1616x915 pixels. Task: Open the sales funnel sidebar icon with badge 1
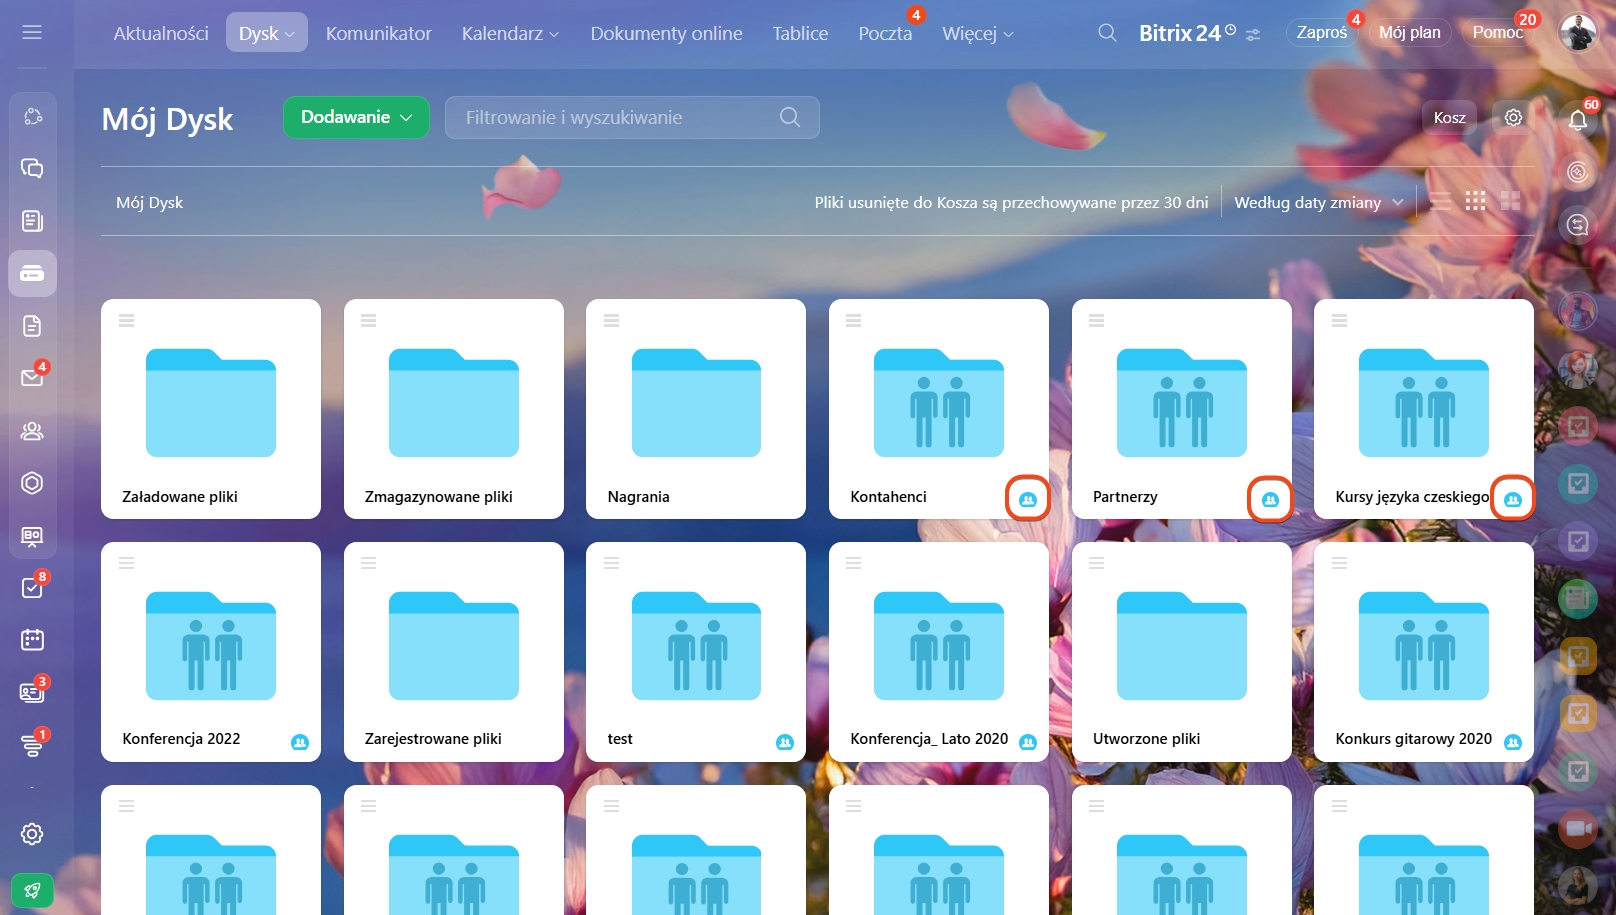coord(32,745)
